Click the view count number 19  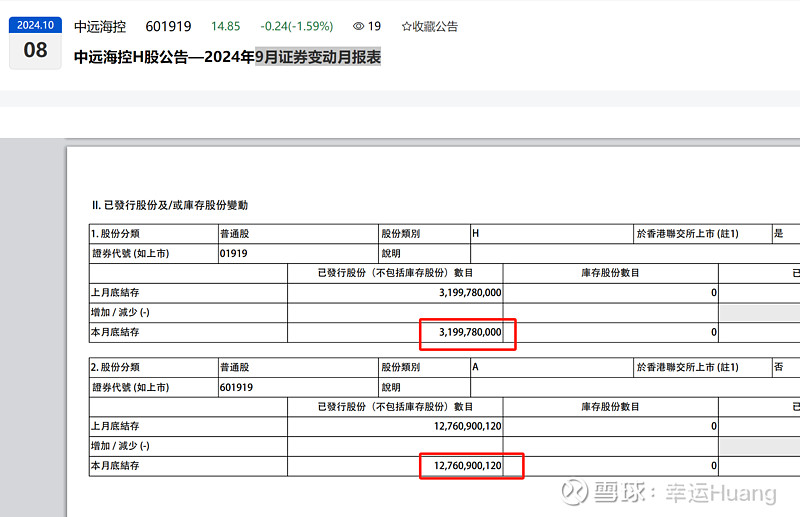pos(374,27)
